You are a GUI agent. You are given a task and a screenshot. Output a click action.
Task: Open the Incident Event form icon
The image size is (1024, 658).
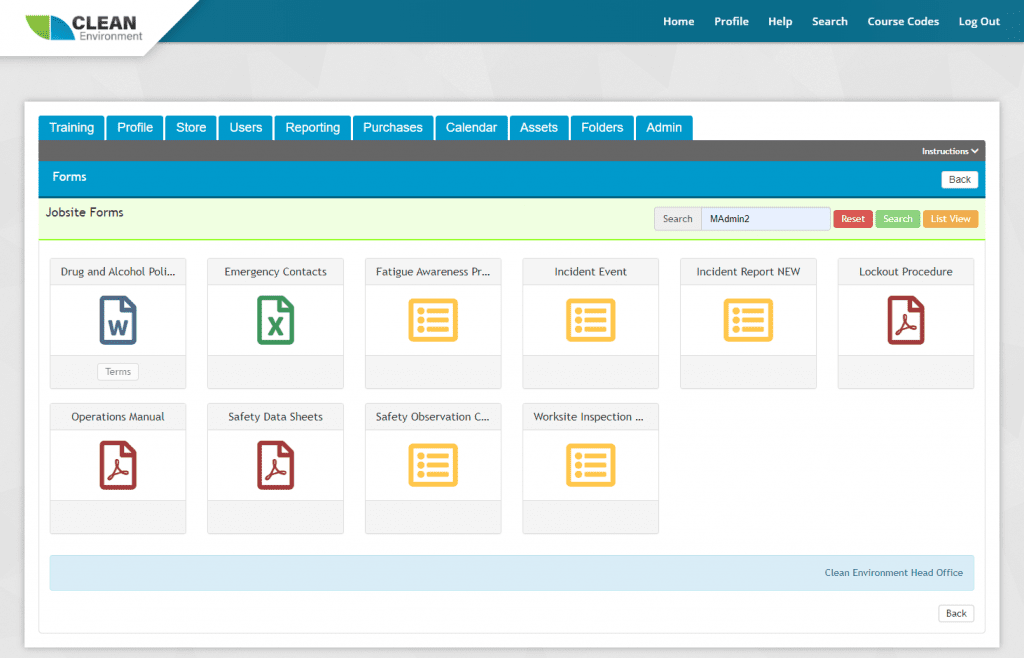590,320
